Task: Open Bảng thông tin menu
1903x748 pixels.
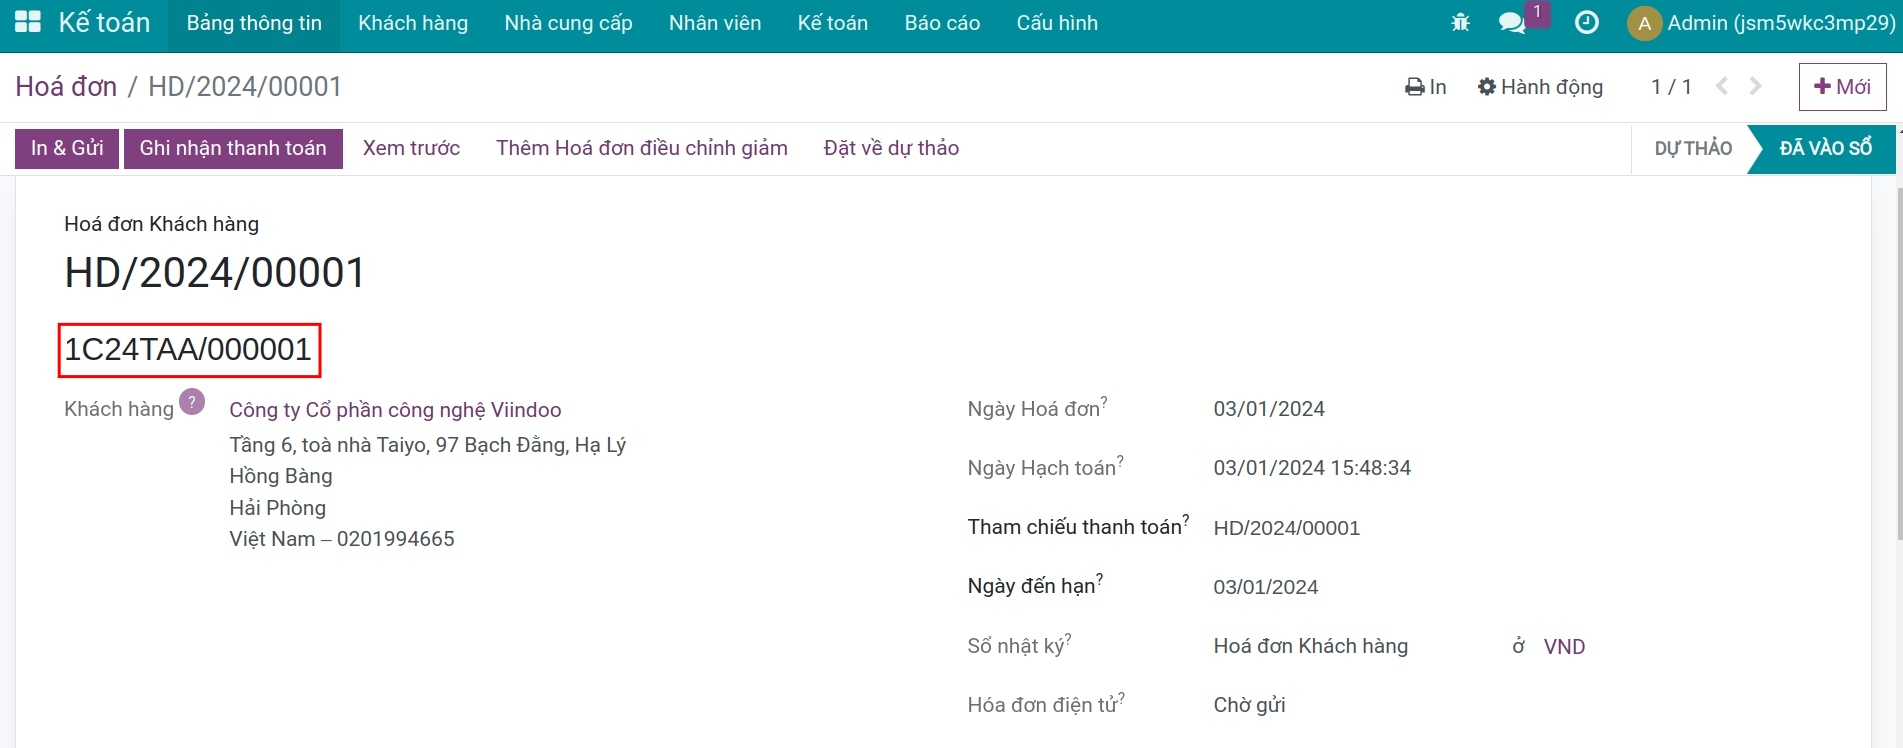Action: 254,23
